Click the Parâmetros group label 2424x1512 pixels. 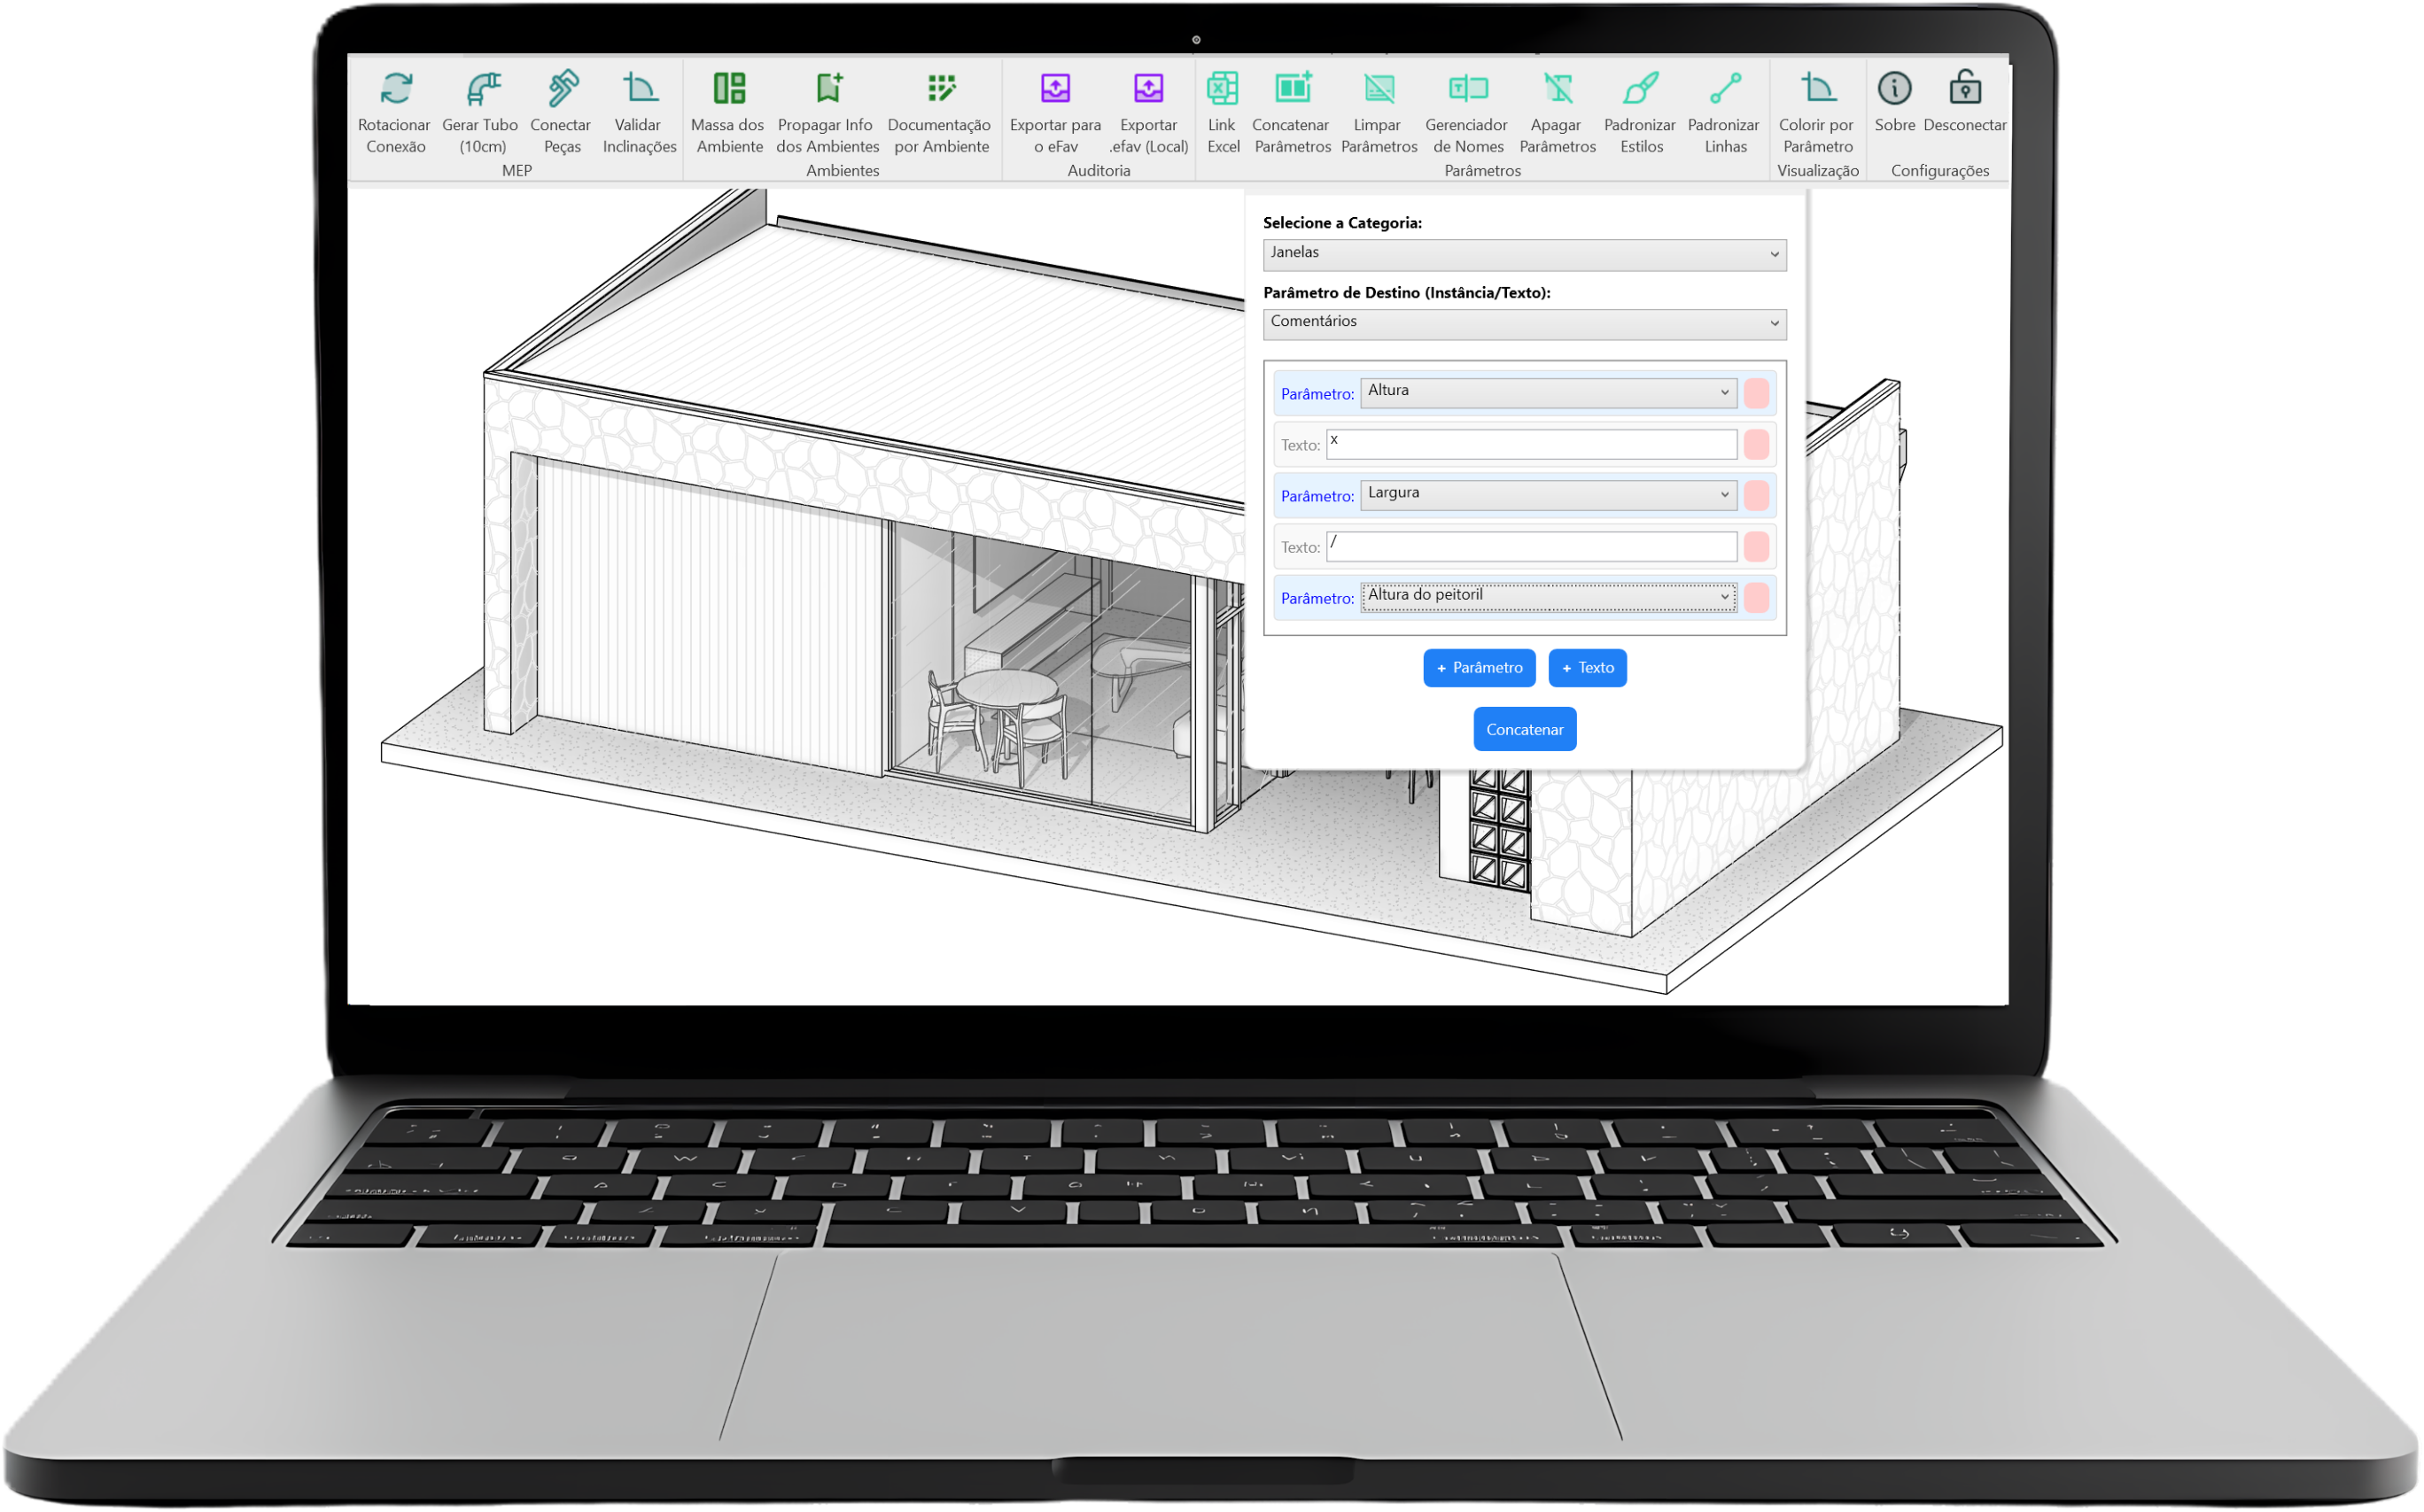pyautogui.click(x=1483, y=171)
